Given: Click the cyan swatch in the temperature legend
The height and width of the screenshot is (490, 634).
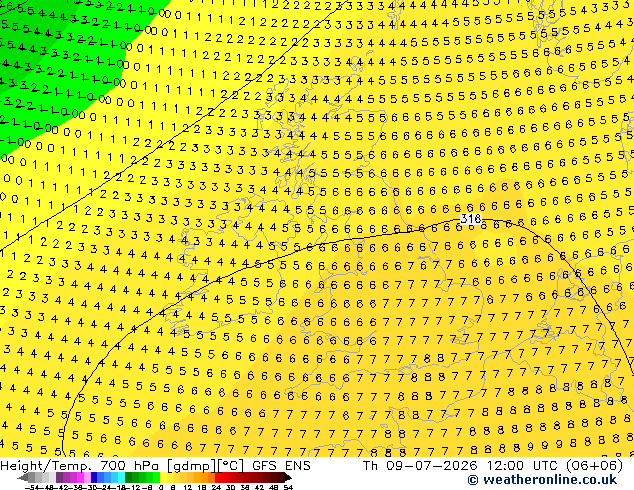Looking at the screenshot, I should tap(121, 478).
